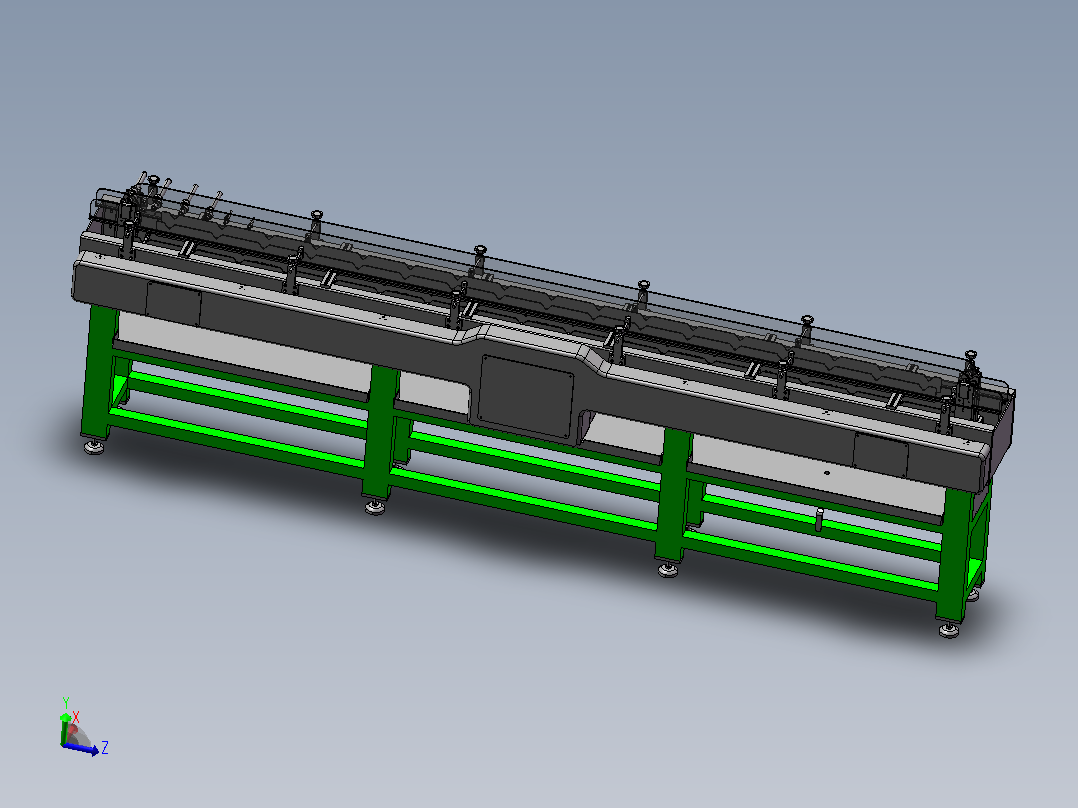Select the small access panel near left end

173,303
